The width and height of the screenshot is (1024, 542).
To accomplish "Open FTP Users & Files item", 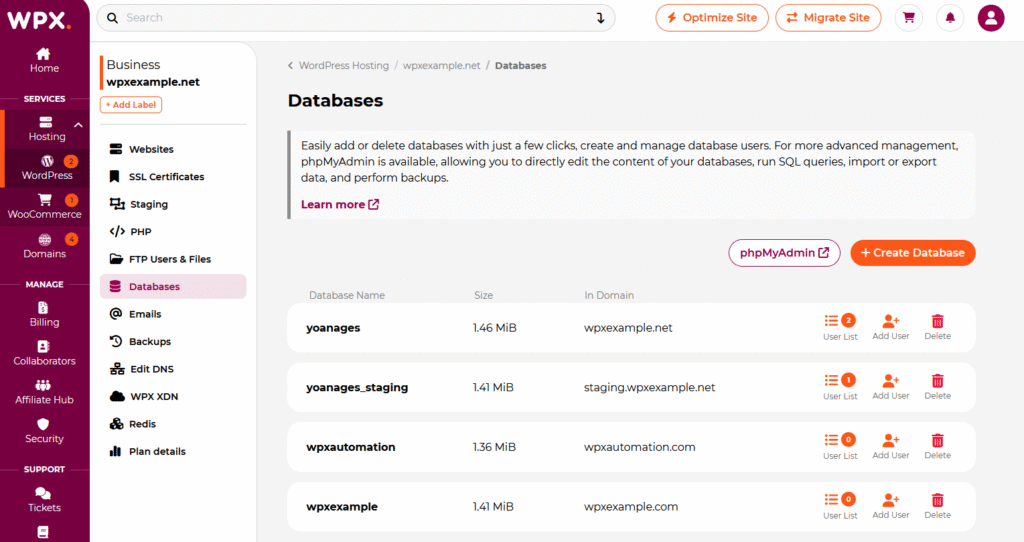I will 173,259.
